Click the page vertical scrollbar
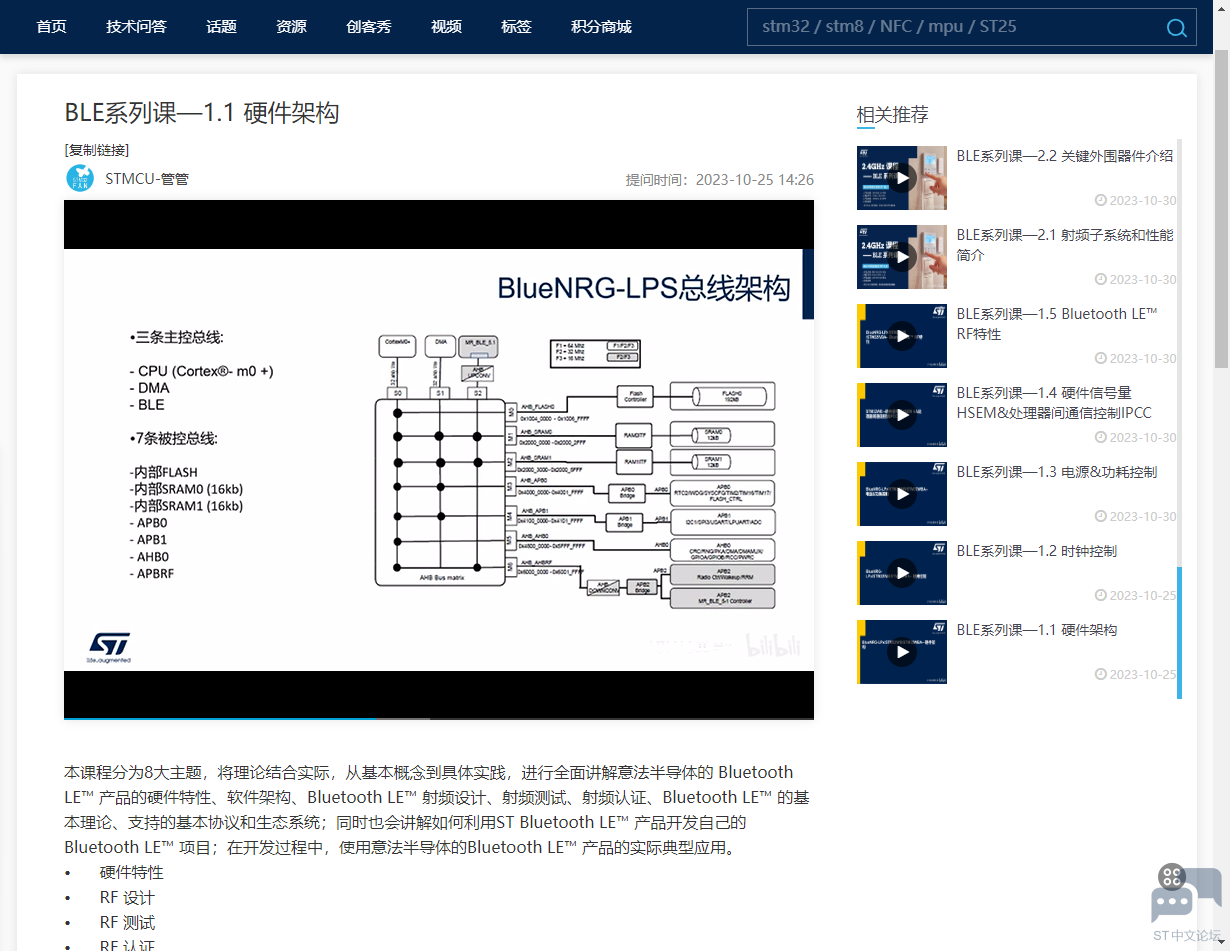 coord(1221,207)
